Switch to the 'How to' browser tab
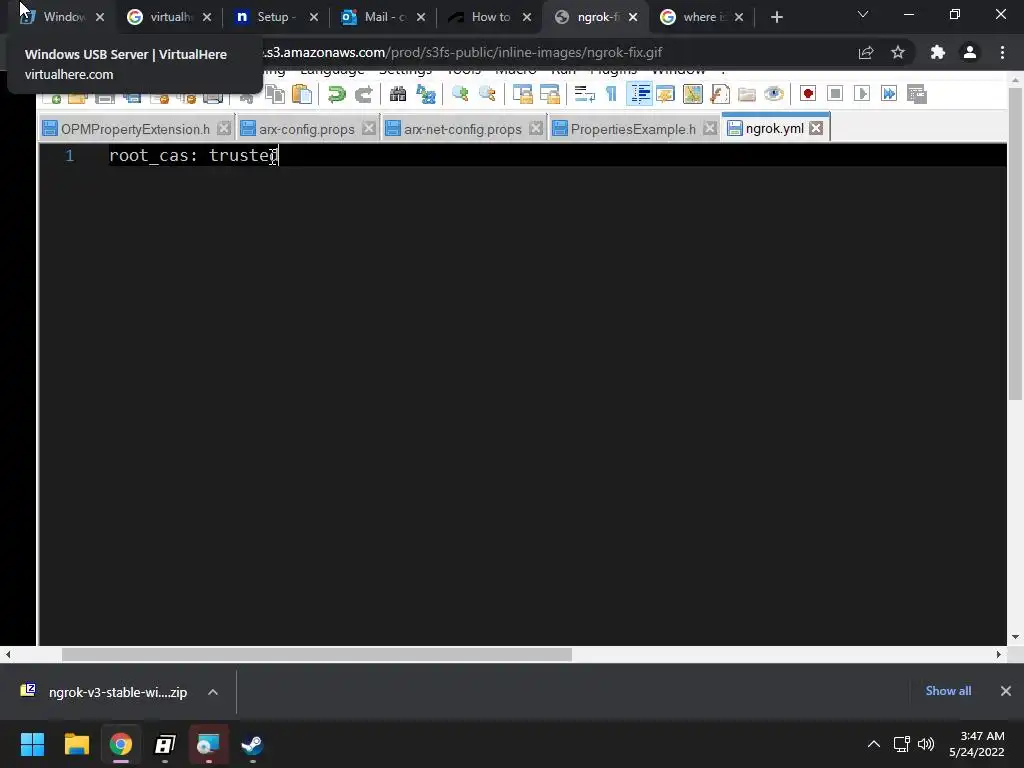This screenshot has width=1024, height=768. 490,17
